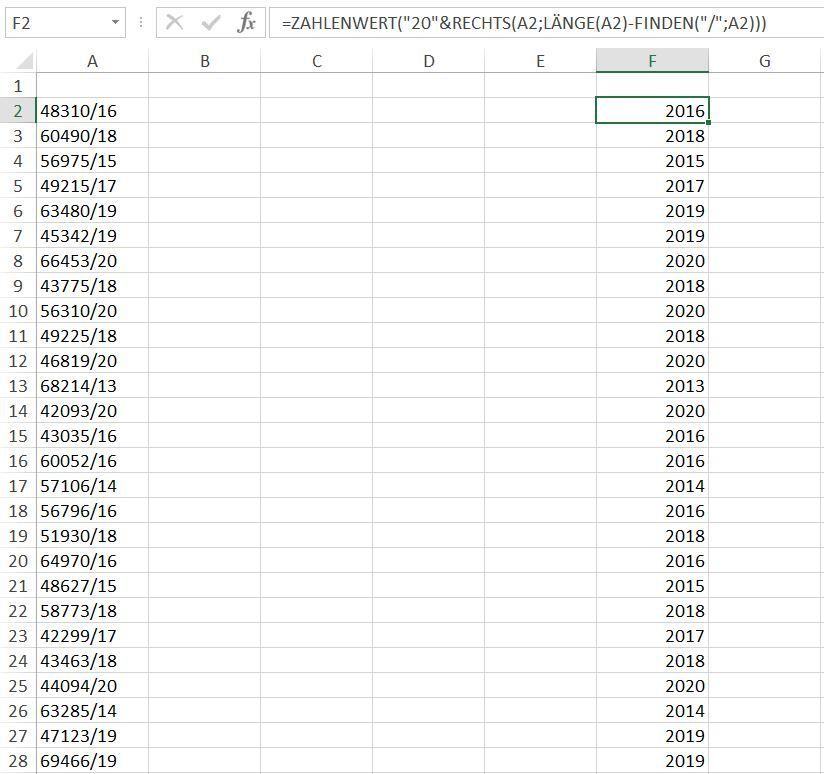Click cell containing 56796/16
This screenshot has height=774, width=824.
click(x=92, y=510)
